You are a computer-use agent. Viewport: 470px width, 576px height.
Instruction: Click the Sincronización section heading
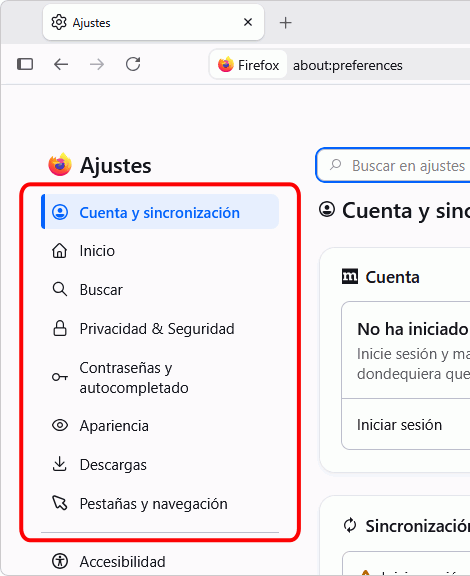click(x=417, y=526)
